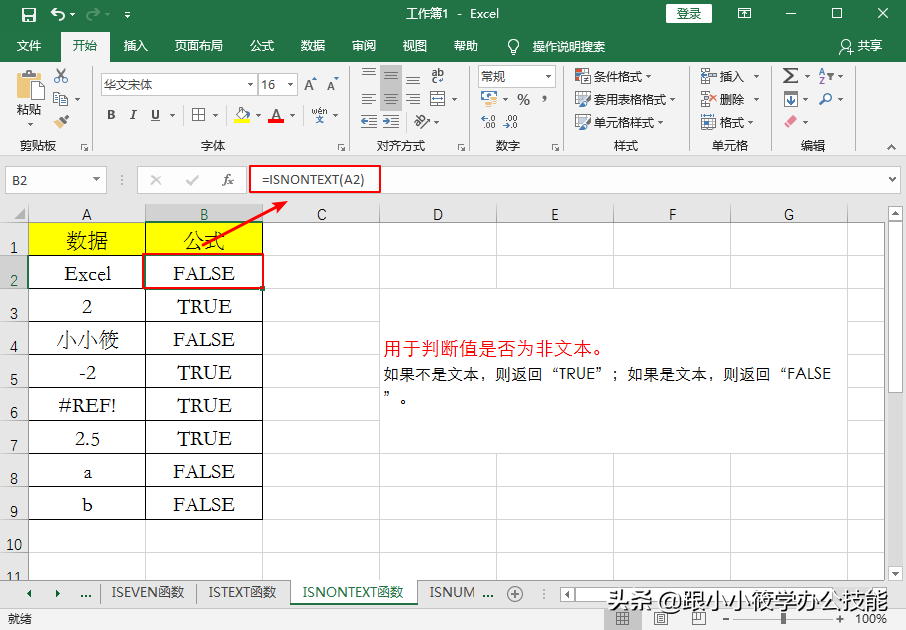906x630 pixels.
Task: Open 单元格样式 cell styles menu
Action: click(x=619, y=123)
